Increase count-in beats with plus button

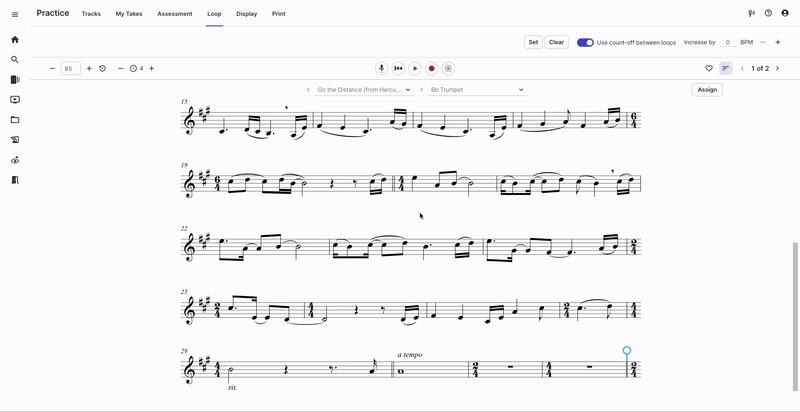click(x=152, y=68)
